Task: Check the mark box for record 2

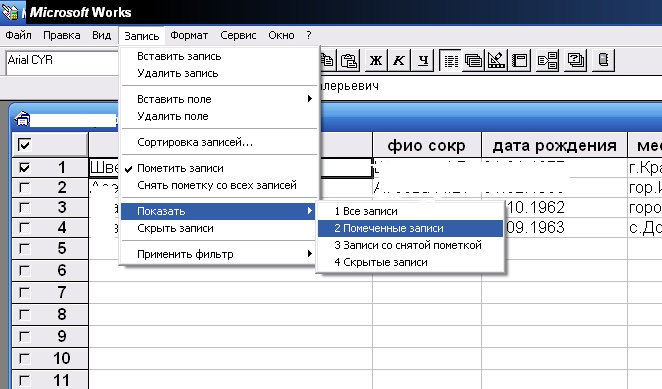Action: (x=24, y=188)
